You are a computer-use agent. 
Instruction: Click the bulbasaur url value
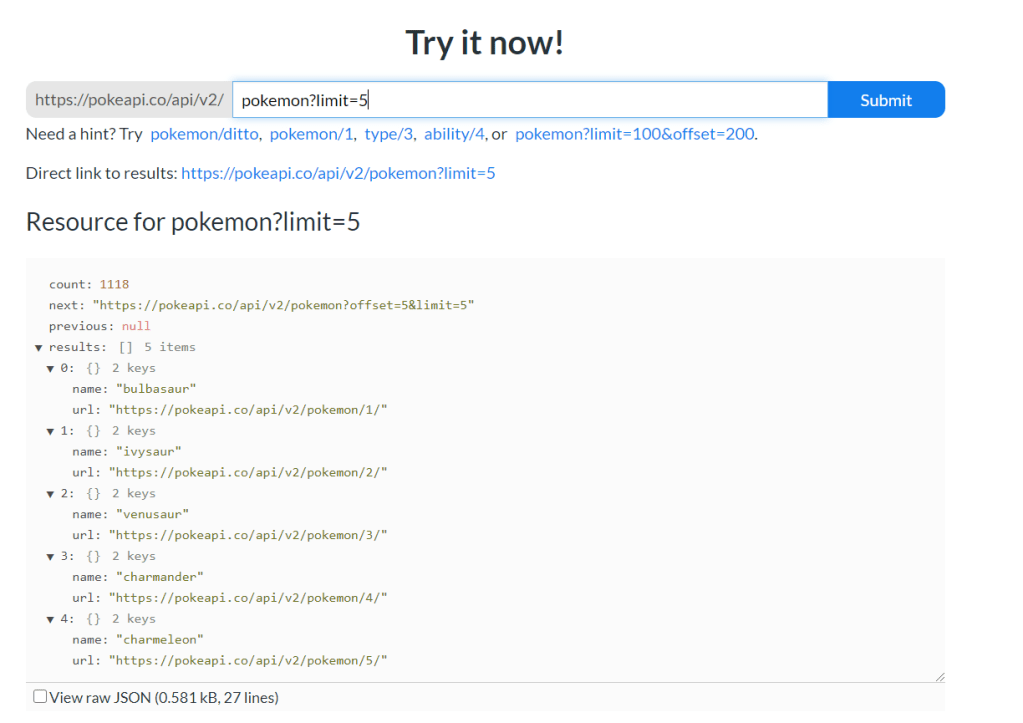pyautogui.click(x=247, y=410)
